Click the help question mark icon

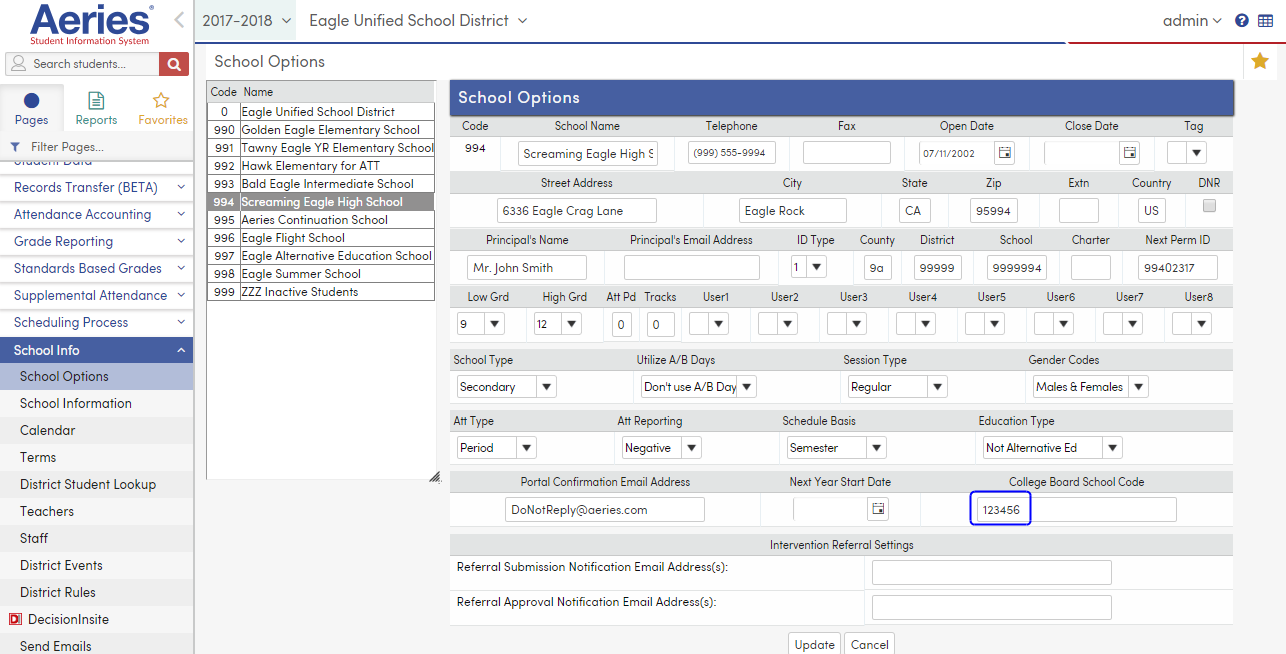coord(1240,20)
